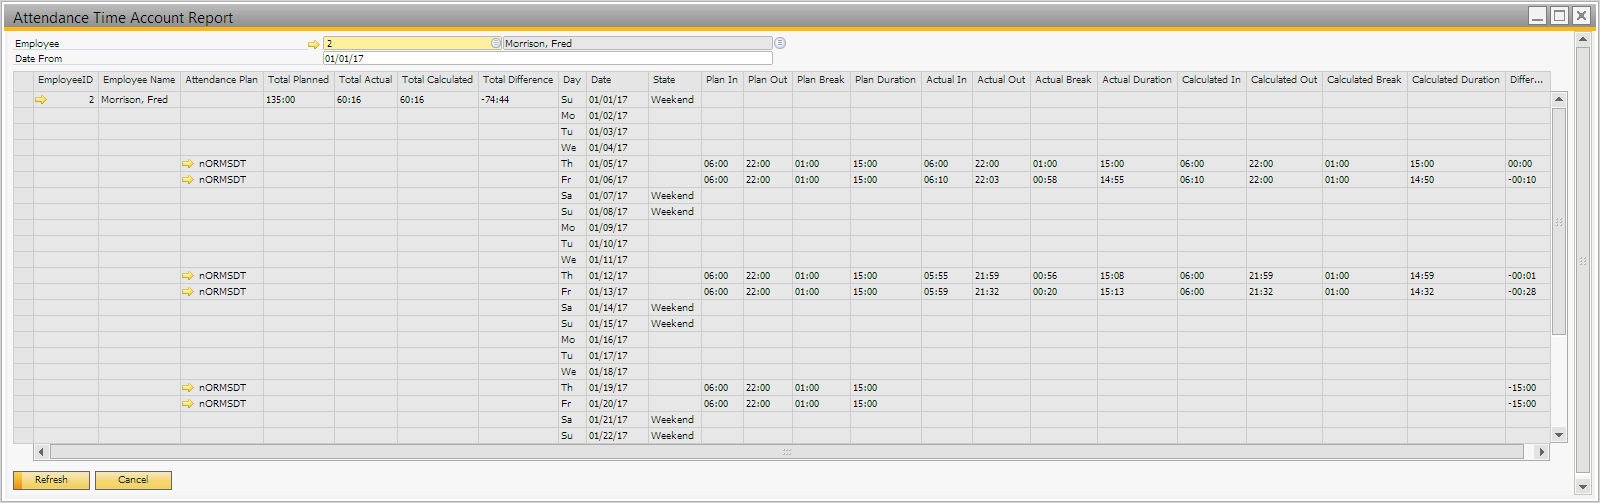Viewport: 1600px width, 503px height.
Task: Click into the Date From field
Action: 546,59
